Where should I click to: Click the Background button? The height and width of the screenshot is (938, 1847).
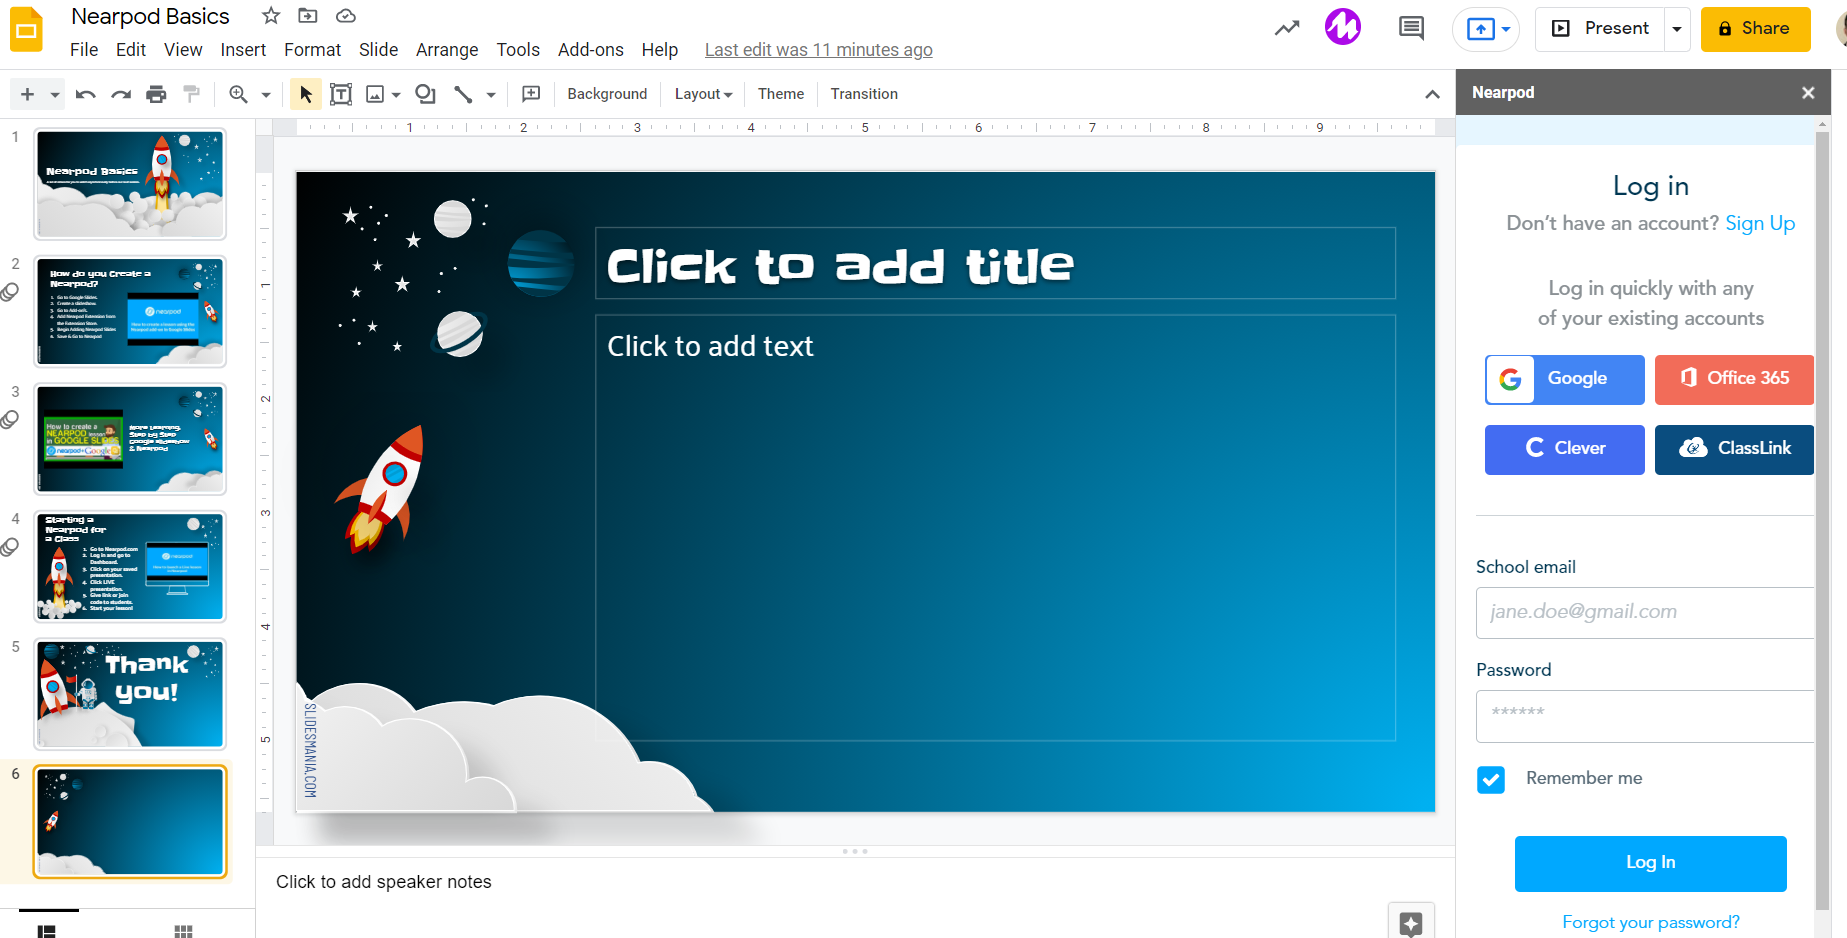tap(607, 94)
